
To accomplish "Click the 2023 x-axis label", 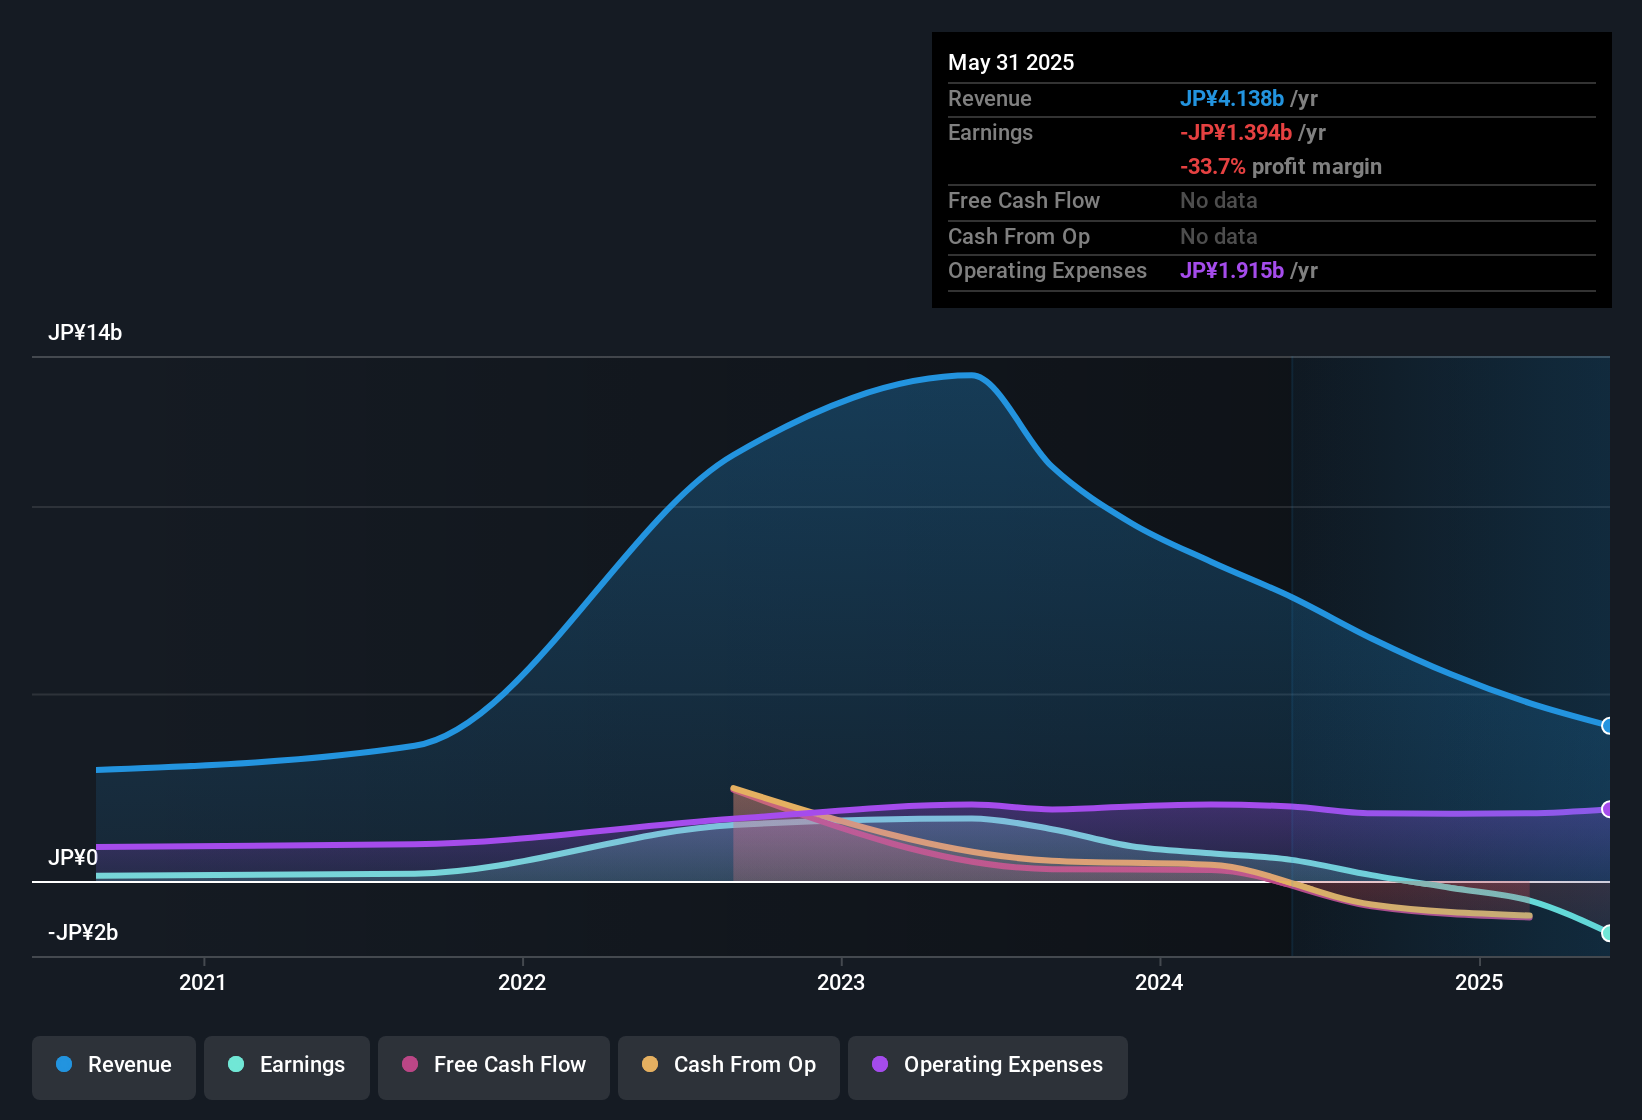I will pyautogui.click(x=841, y=982).
